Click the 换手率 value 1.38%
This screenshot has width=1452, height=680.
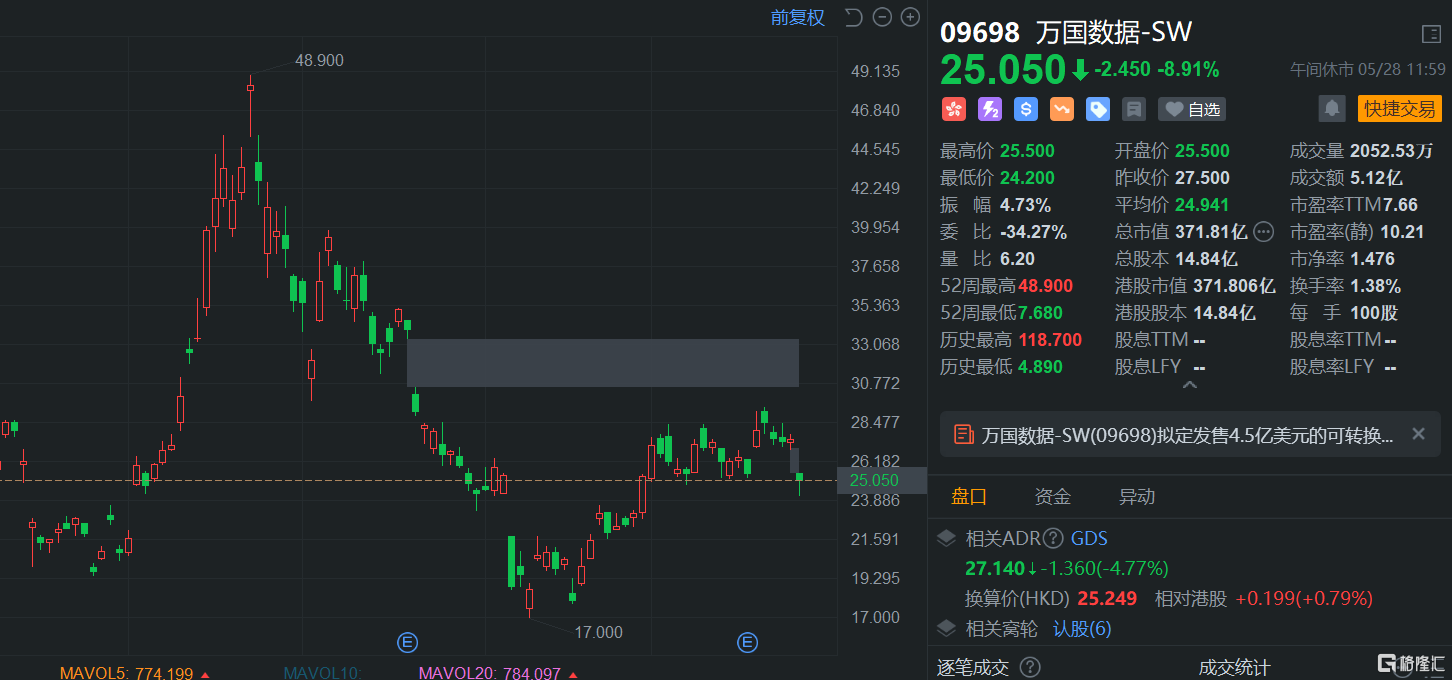point(1376,286)
